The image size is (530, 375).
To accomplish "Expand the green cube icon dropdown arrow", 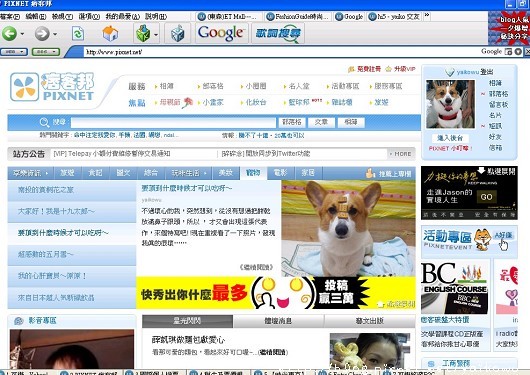I will [x=156, y=34].
